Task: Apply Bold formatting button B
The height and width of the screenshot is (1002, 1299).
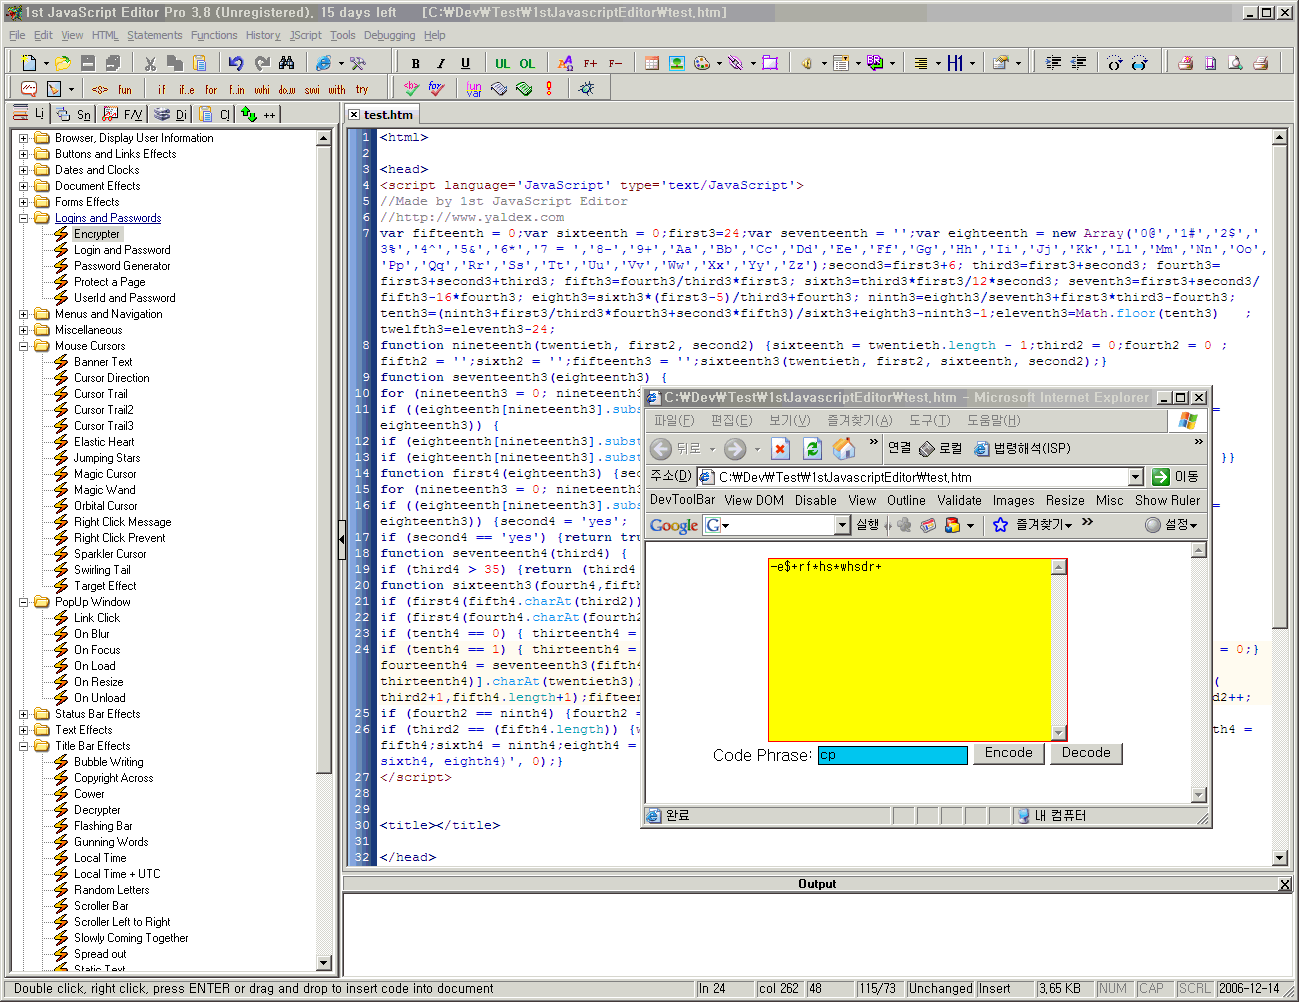Action: (415, 63)
